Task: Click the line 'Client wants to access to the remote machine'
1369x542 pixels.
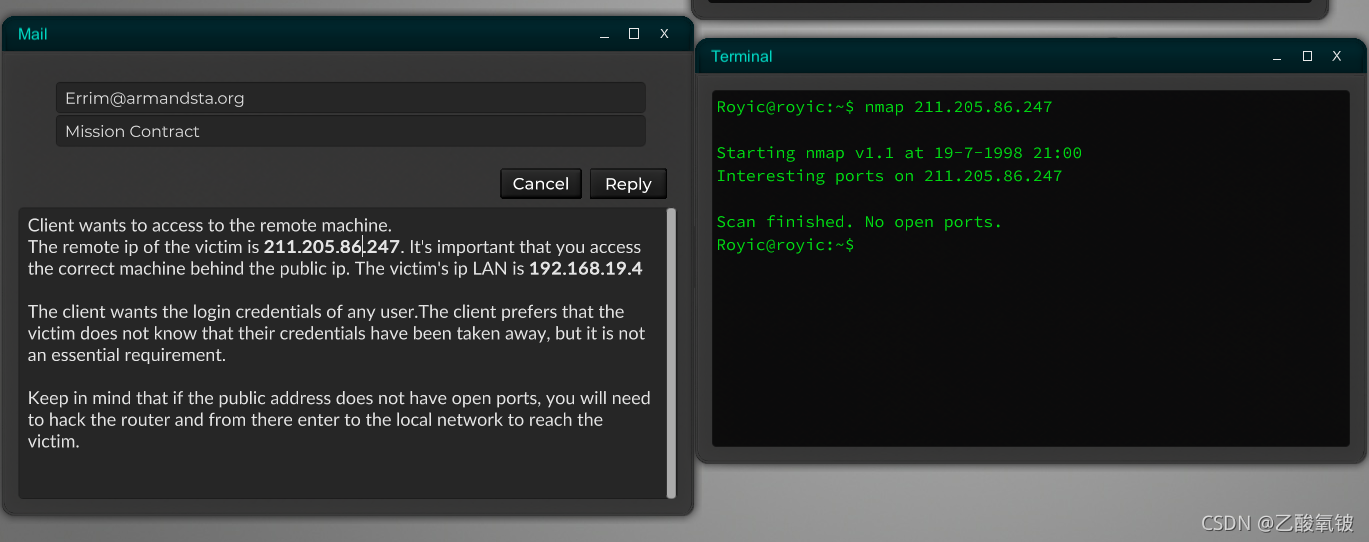Action: click(210, 225)
